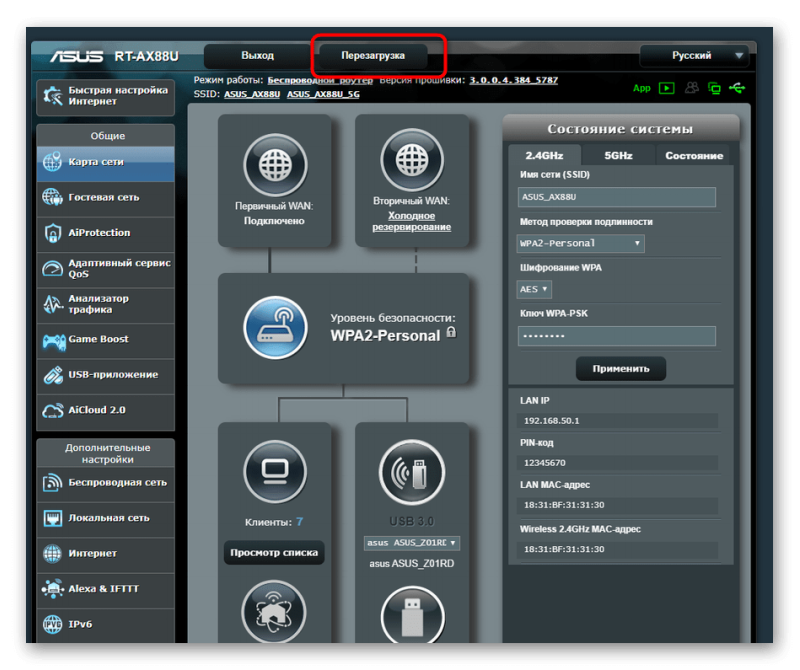Click the Выход logout button
Screen dimensions: 800x670
[x=258, y=56]
